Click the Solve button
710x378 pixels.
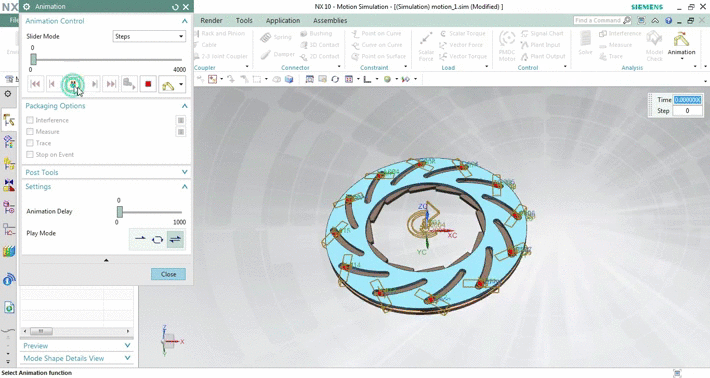point(585,43)
